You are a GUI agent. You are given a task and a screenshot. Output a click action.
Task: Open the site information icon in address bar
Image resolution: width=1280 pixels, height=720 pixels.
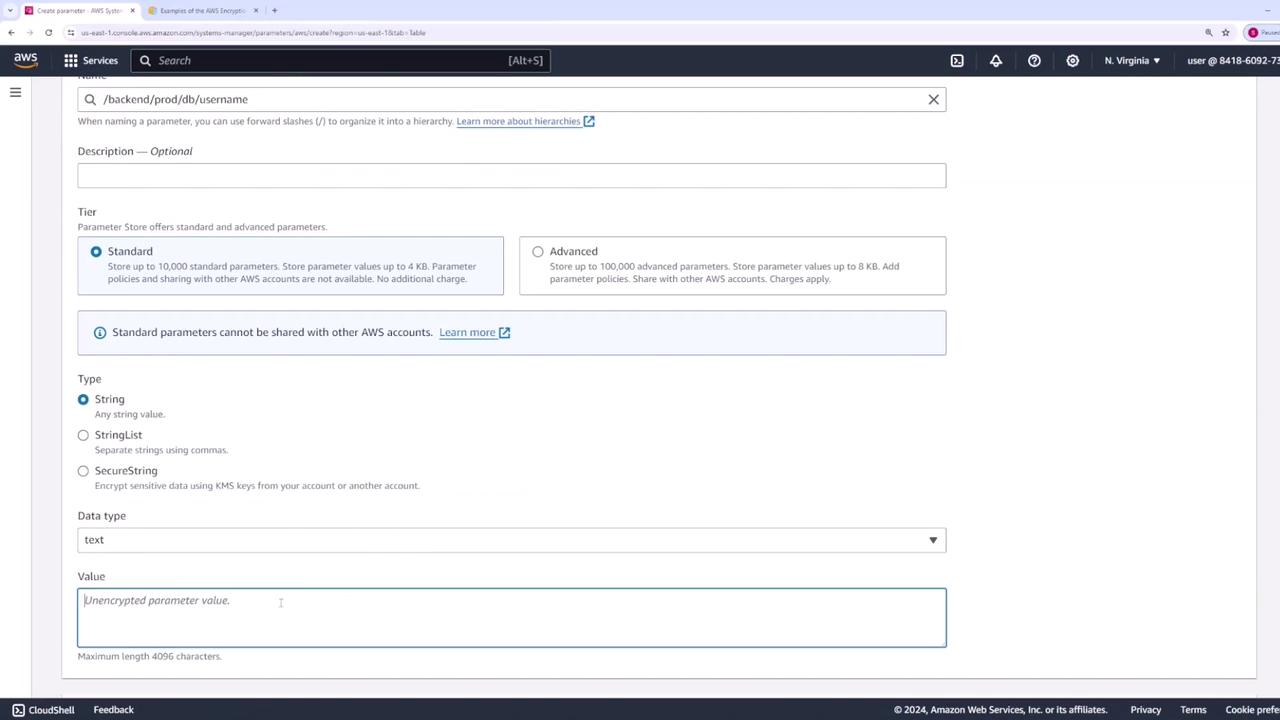(71, 32)
